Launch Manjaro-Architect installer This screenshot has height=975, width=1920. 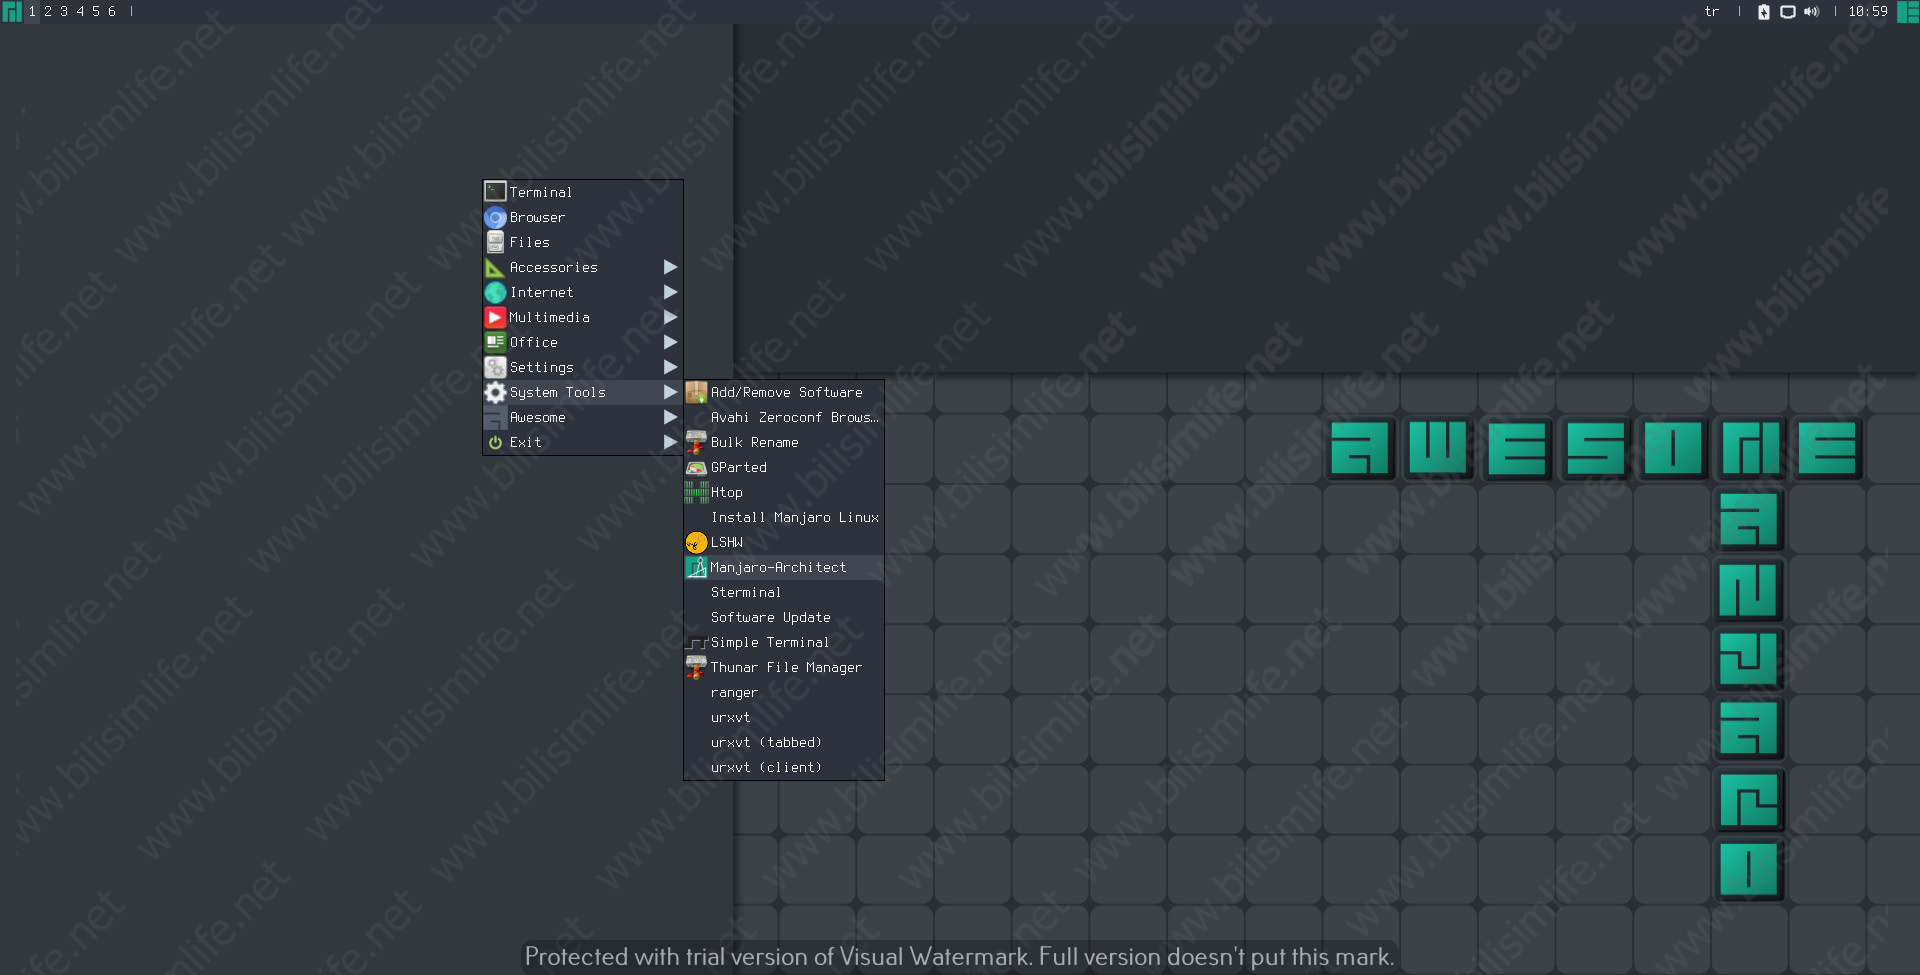pyautogui.click(x=784, y=567)
